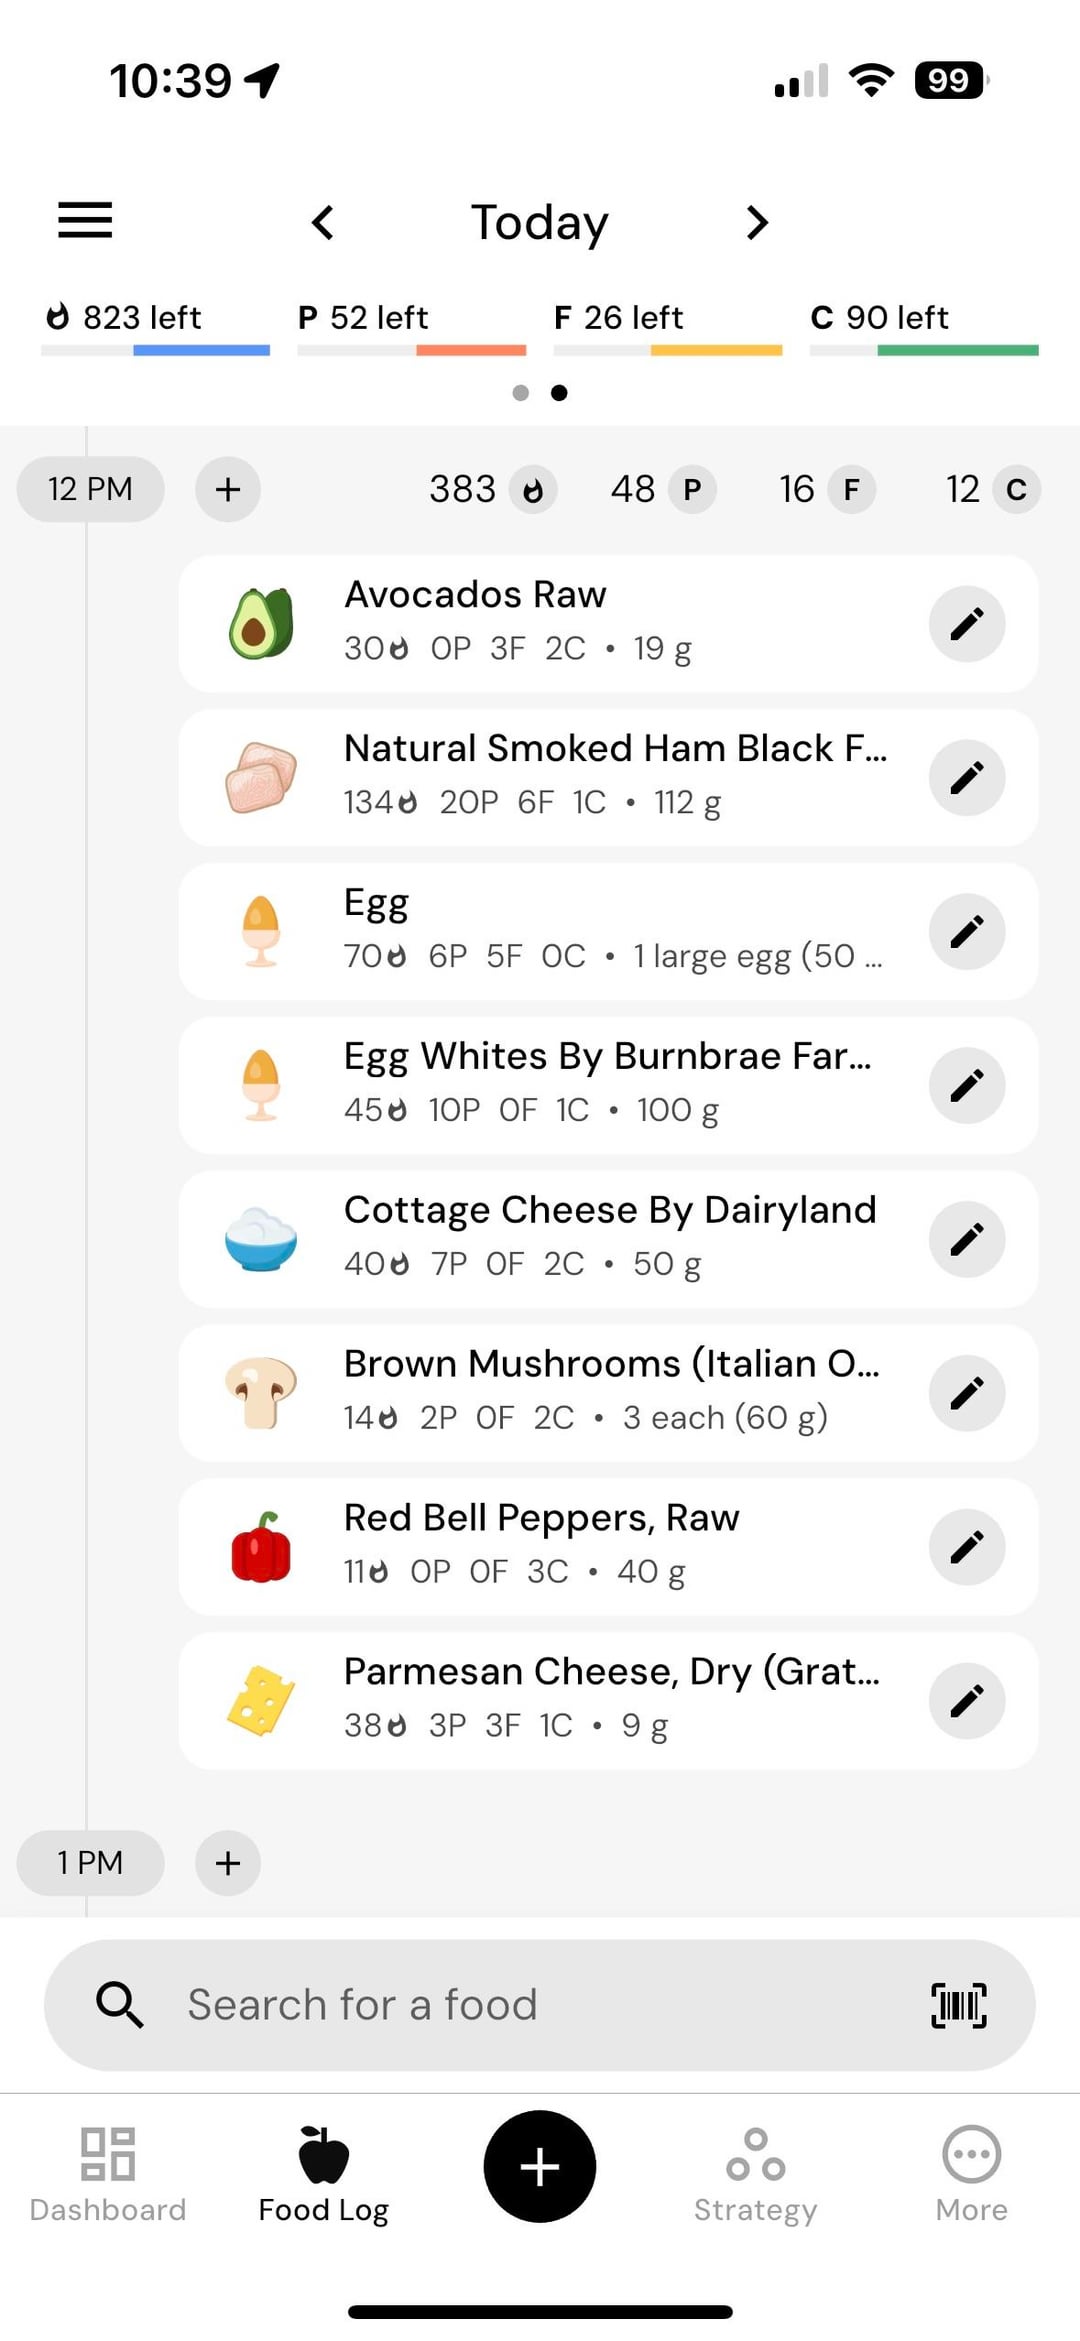The width and height of the screenshot is (1080, 2341).
Task: Edit the Red Bell Peppers entry
Action: pyautogui.click(x=966, y=1547)
